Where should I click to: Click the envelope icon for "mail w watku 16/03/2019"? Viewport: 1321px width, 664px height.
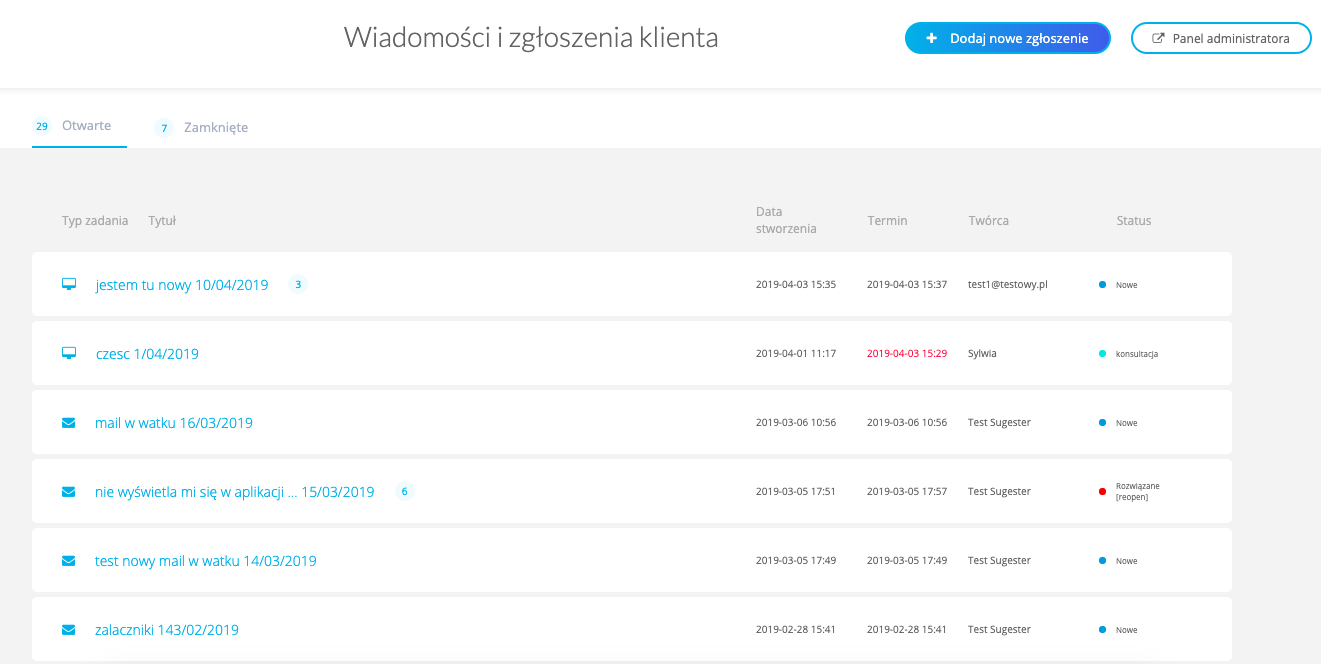(x=68, y=422)
